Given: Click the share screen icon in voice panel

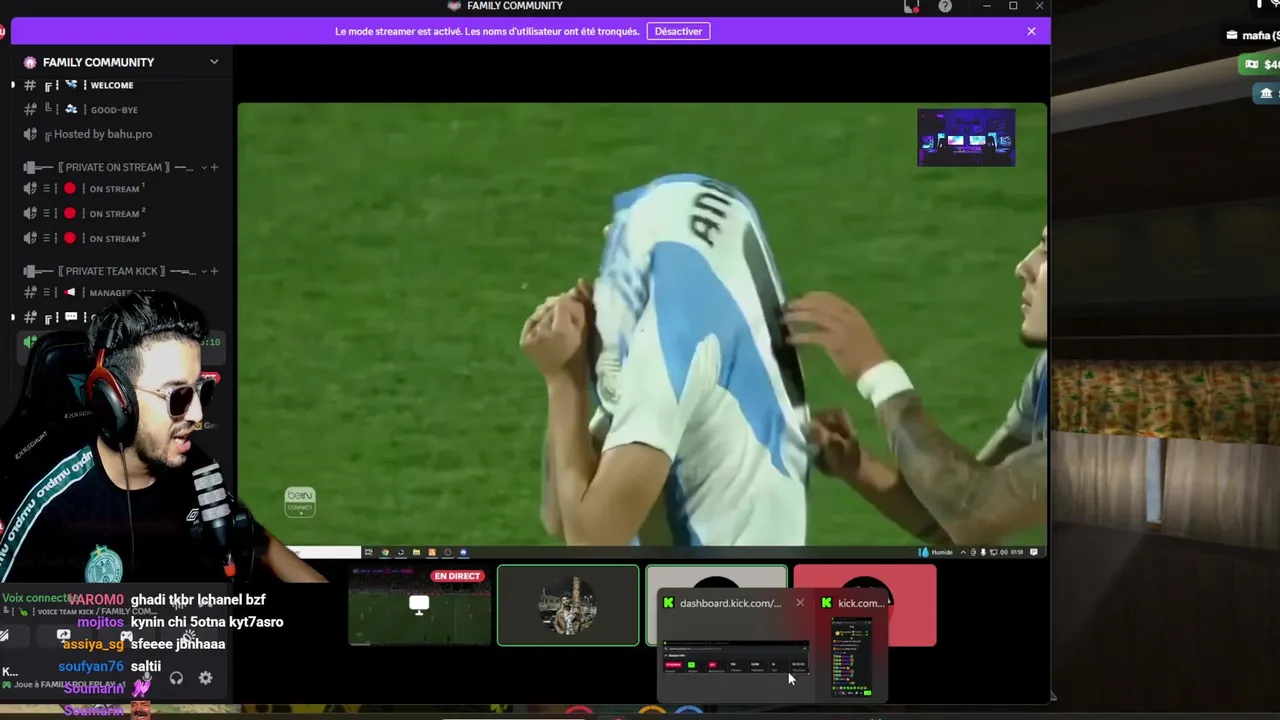Looking at the screenshot, I should [x=63, y=635].
